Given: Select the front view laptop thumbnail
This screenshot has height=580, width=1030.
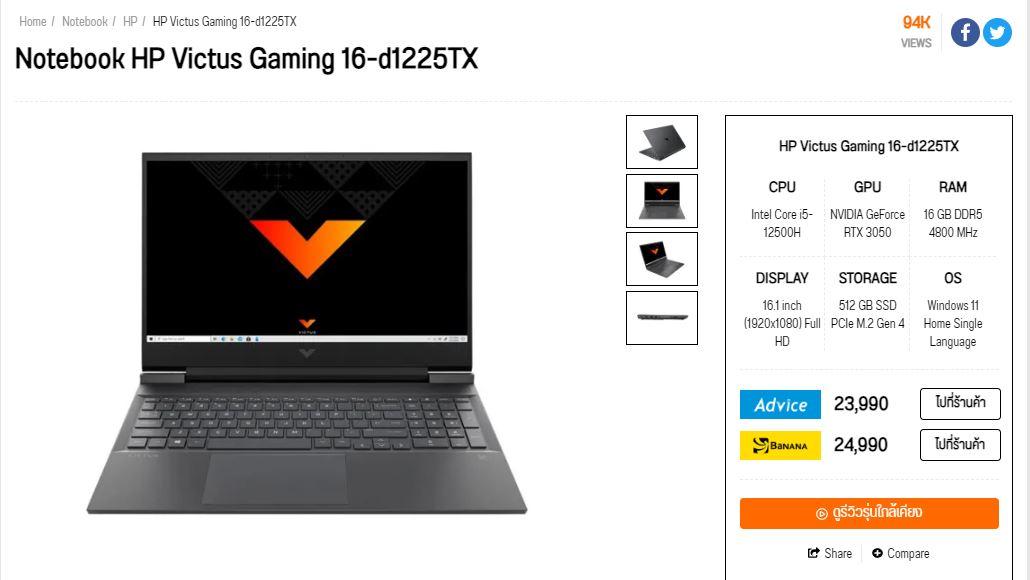Looking at the screenshot, I should [x=662, y=201].
